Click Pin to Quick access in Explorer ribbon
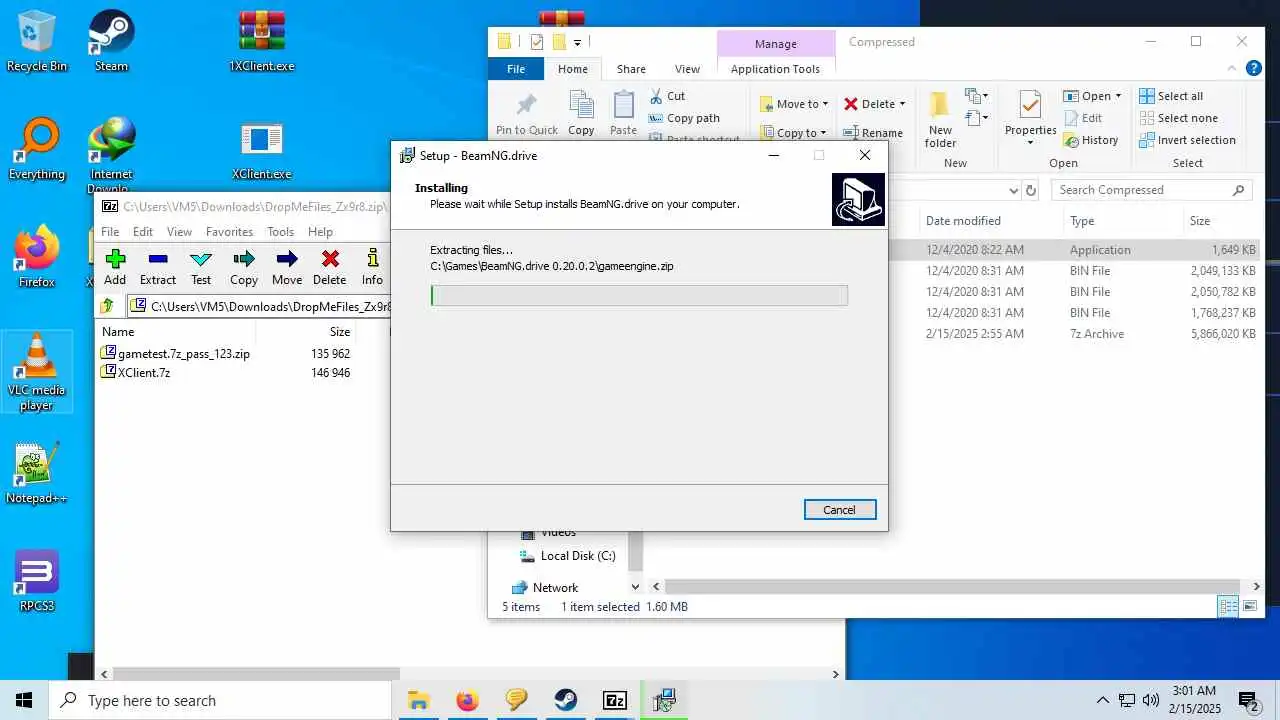 click(x=527, y=113)
